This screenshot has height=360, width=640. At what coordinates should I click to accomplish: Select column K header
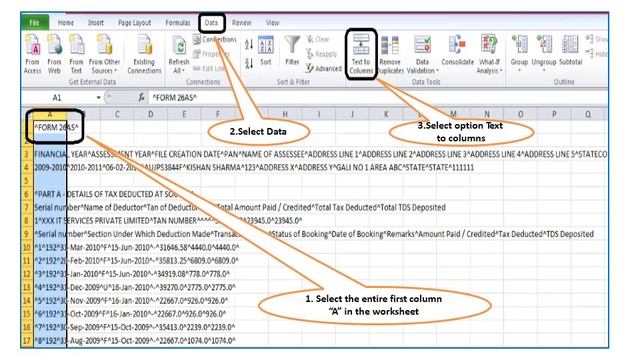point(386,114)
